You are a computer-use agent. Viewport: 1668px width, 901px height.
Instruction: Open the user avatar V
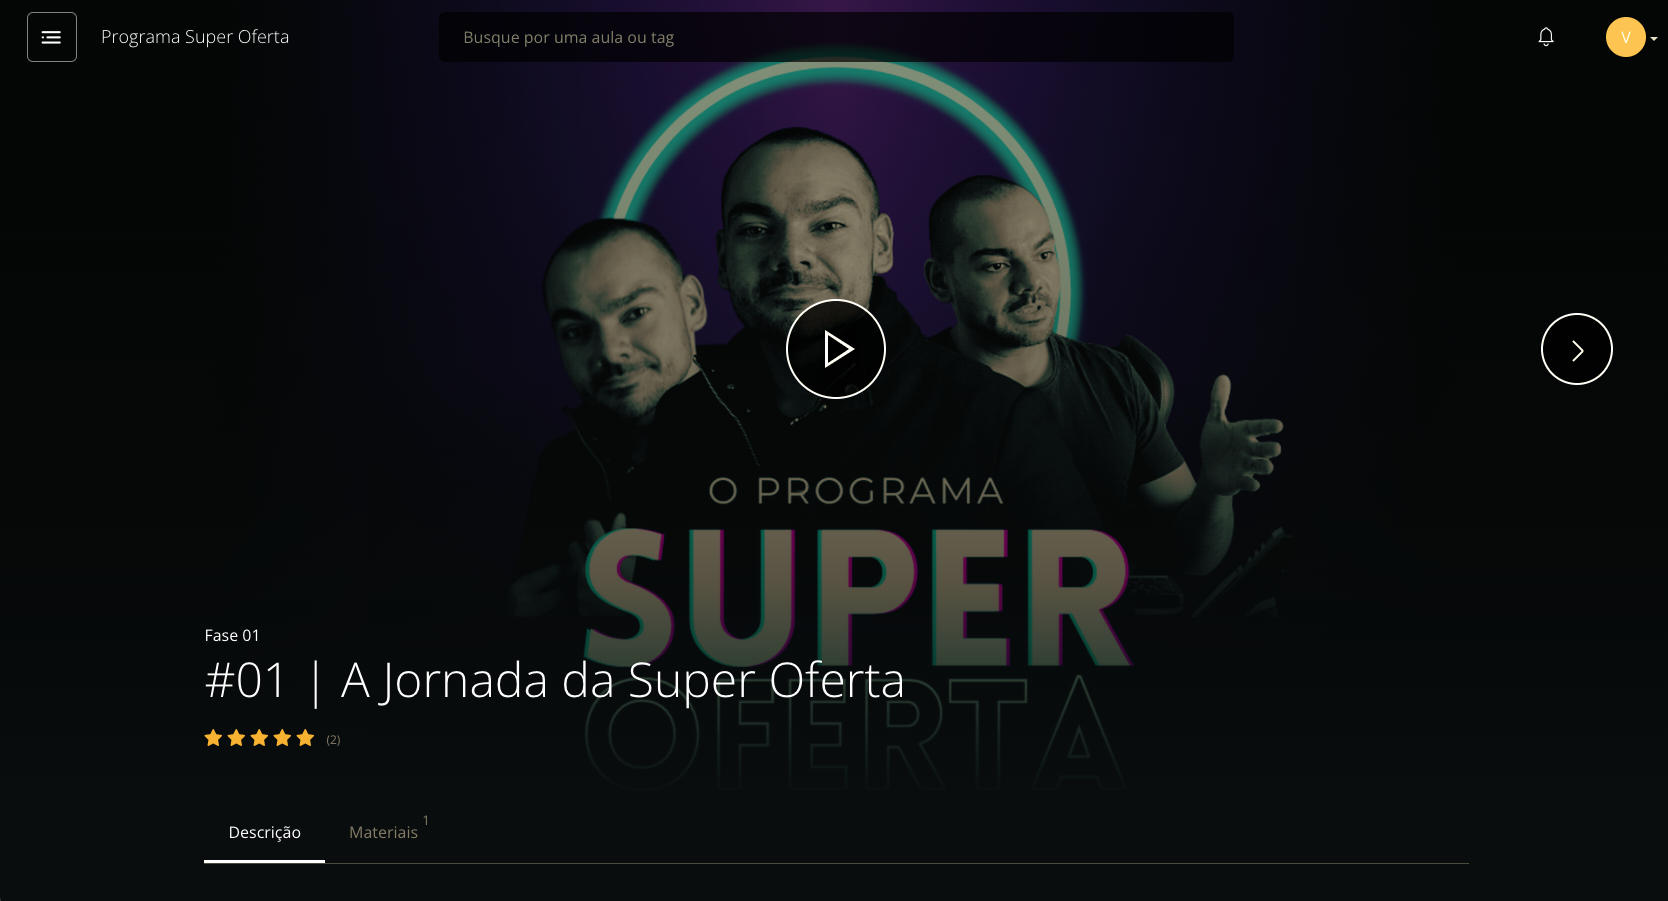tap(1626, 37)
